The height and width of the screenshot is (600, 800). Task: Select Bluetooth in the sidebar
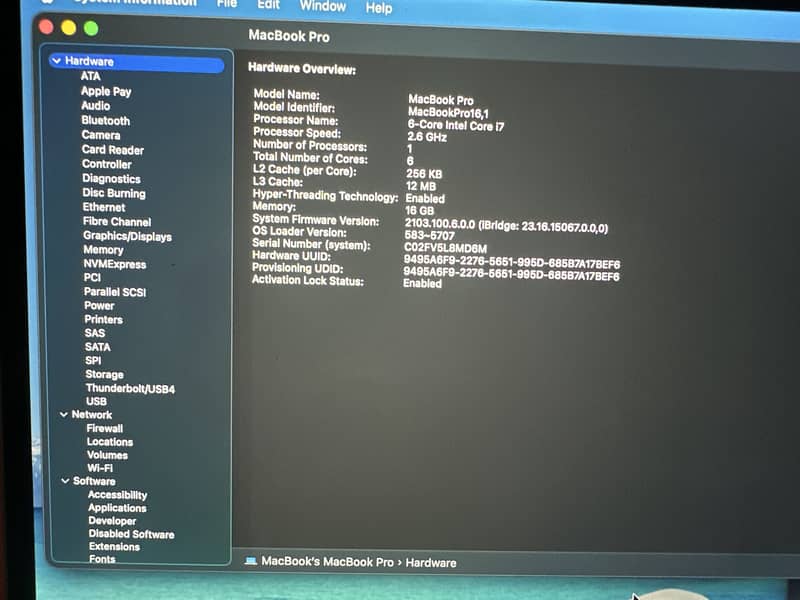pyautogui.click(x=106, y=120)
